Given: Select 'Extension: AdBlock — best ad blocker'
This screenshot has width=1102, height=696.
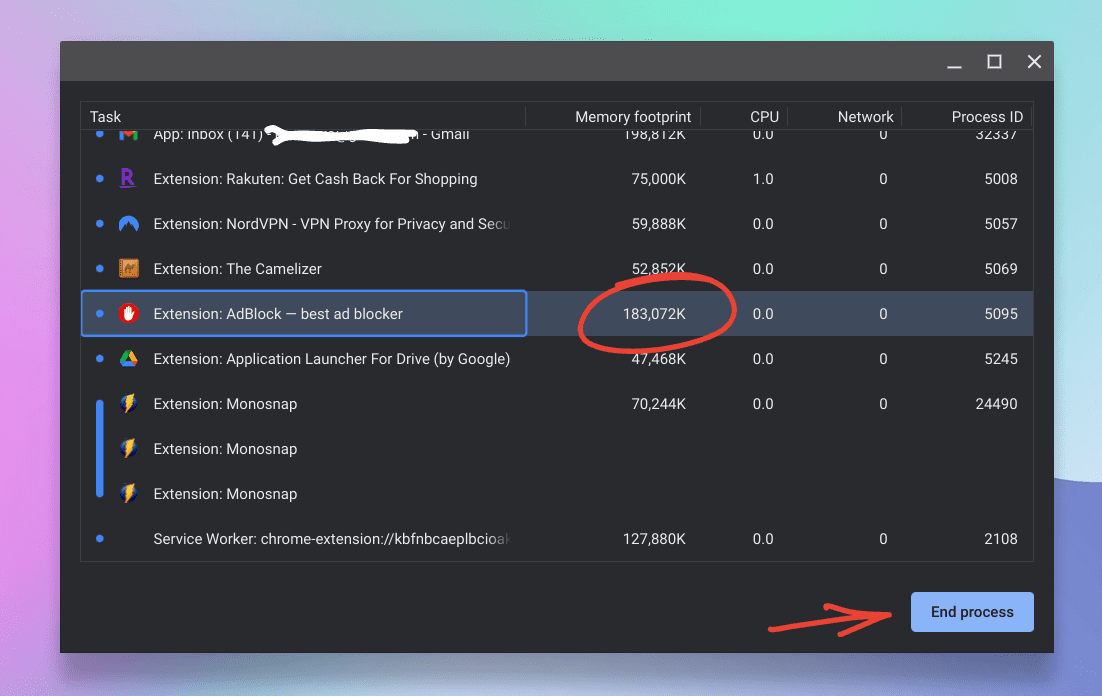Looking at the screenshot, I should click(x=557, y=314).
